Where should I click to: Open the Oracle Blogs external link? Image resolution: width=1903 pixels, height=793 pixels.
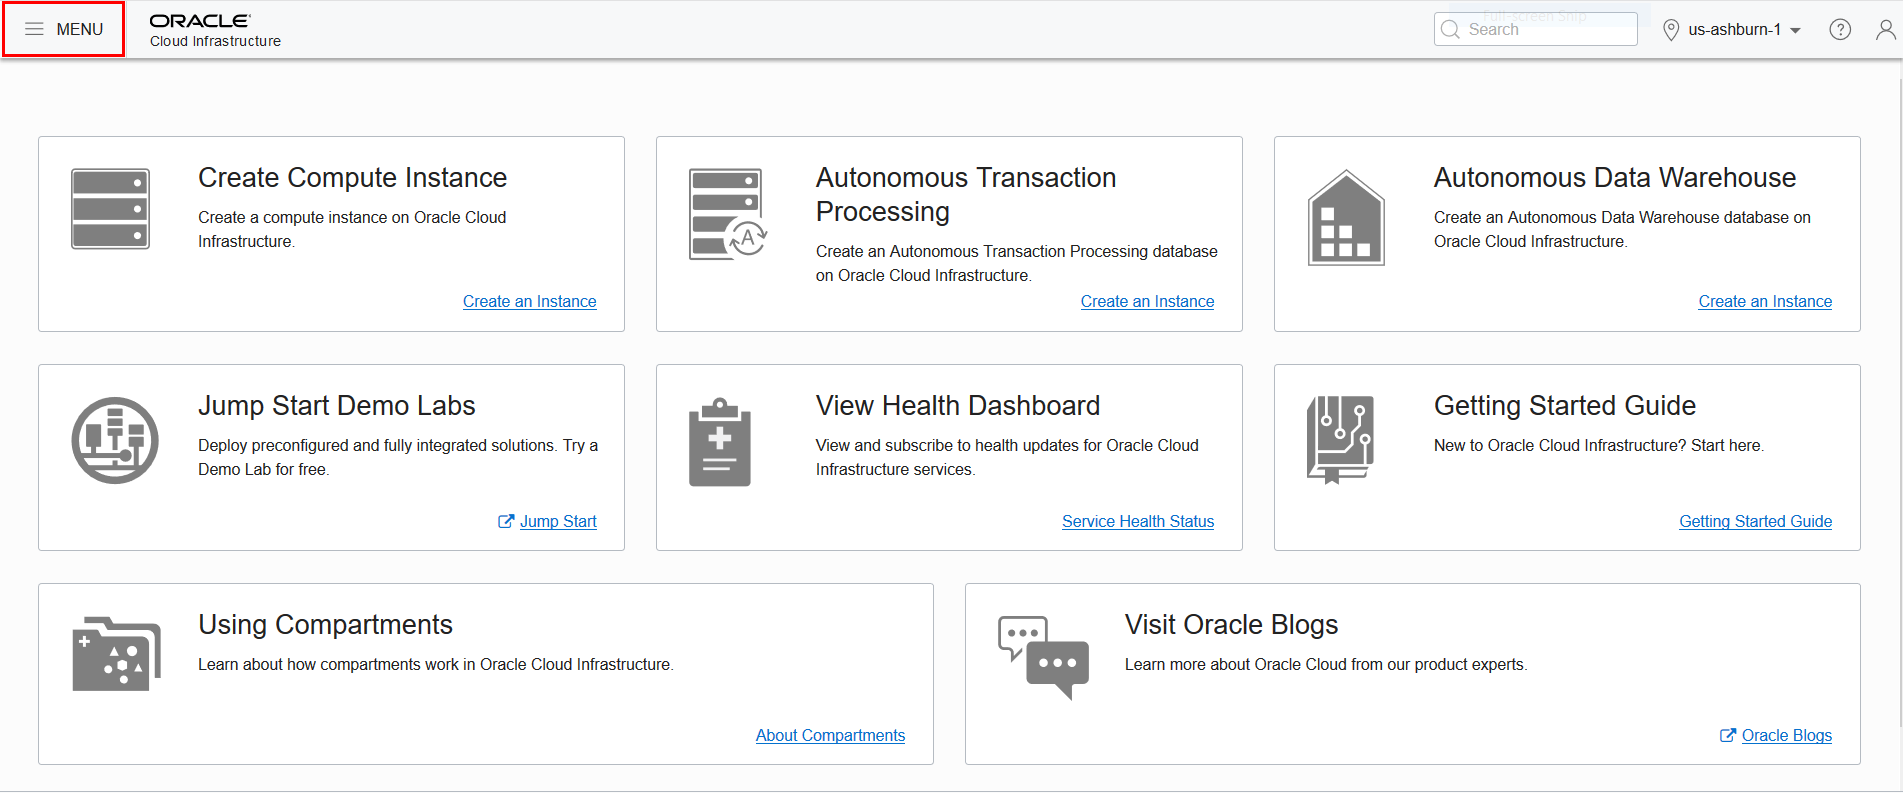pos(1786,736)
